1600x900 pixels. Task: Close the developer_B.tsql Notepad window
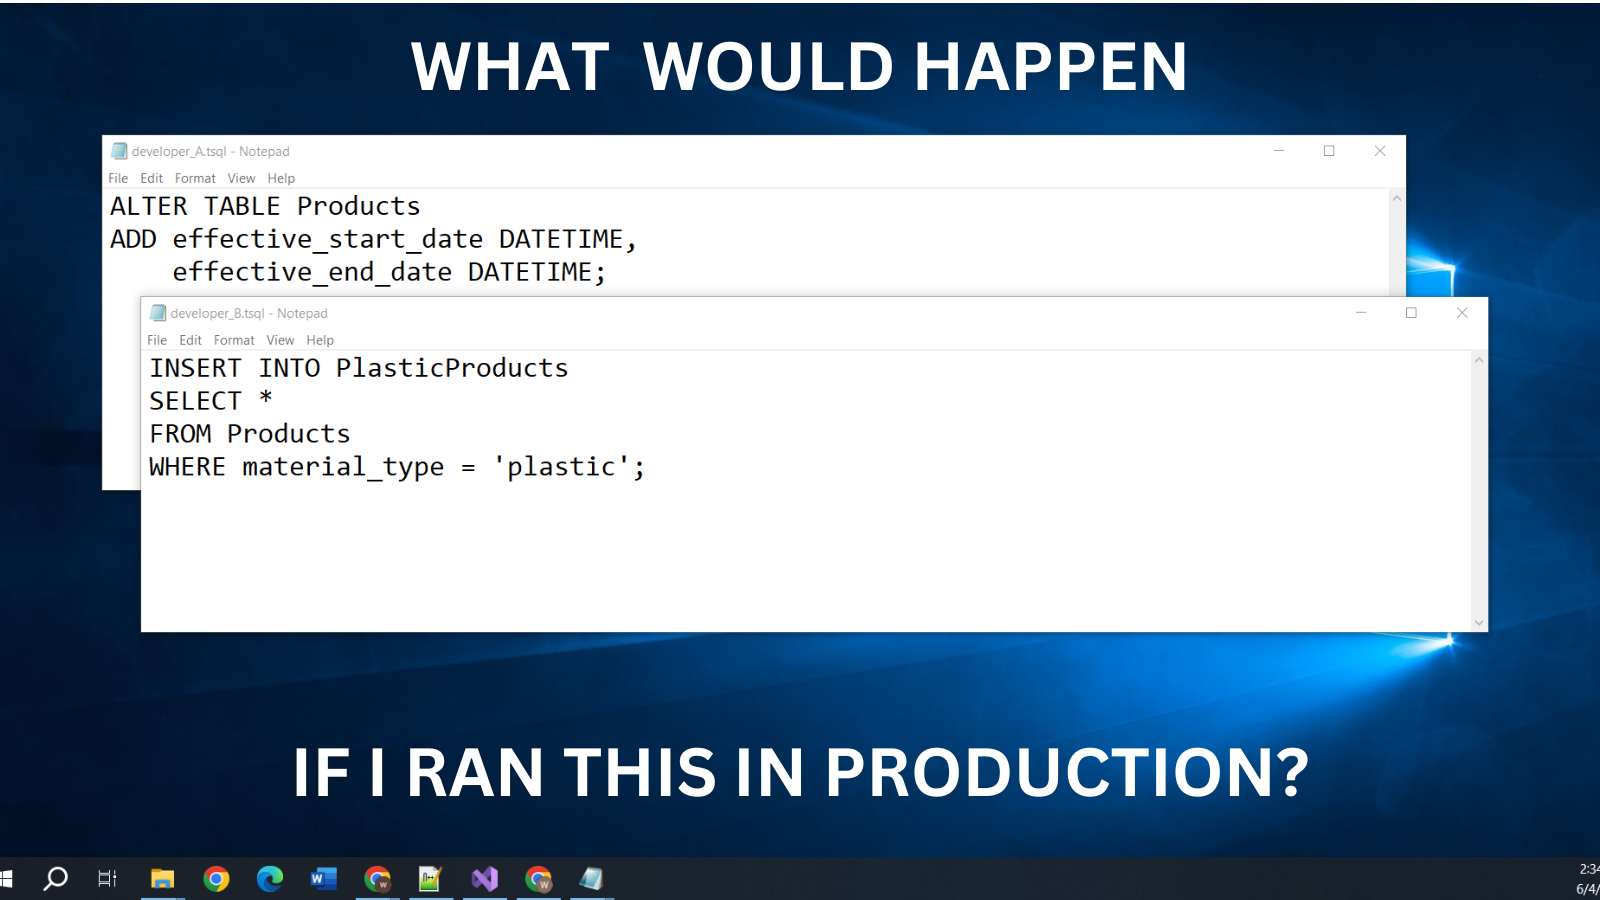[x=1462, y=313]
